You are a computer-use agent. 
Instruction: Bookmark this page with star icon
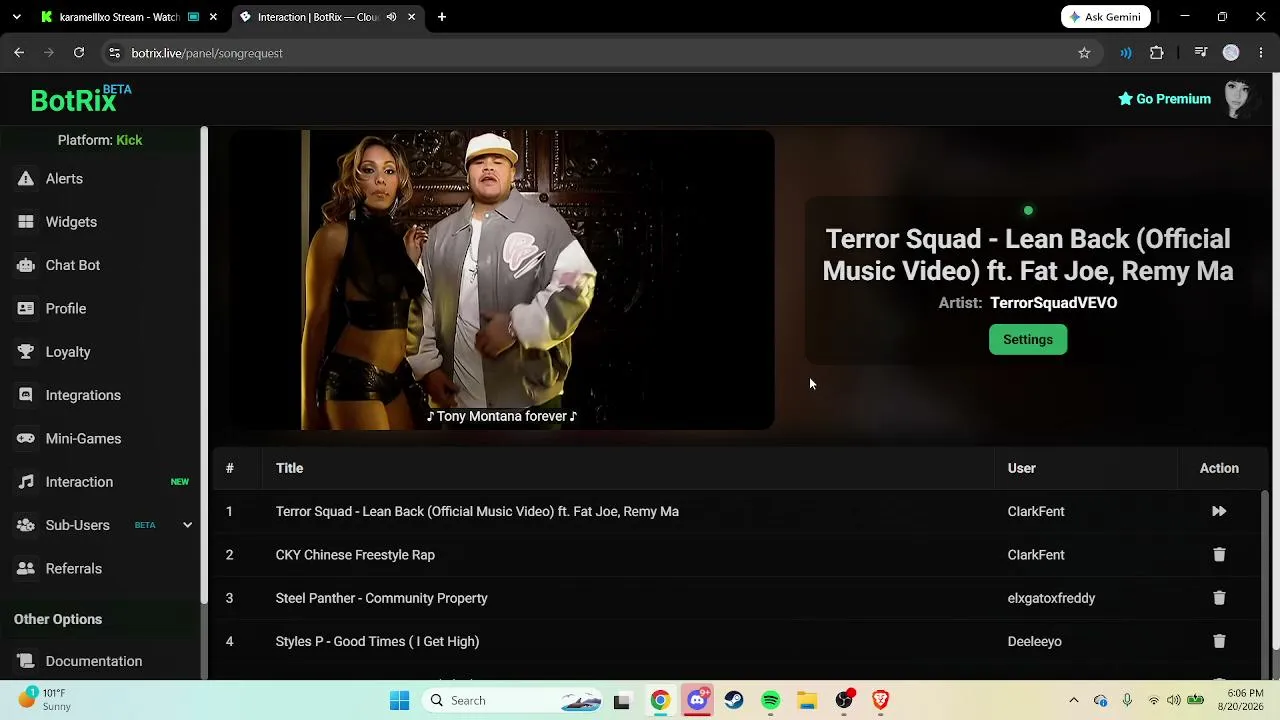pos(1084,53)
